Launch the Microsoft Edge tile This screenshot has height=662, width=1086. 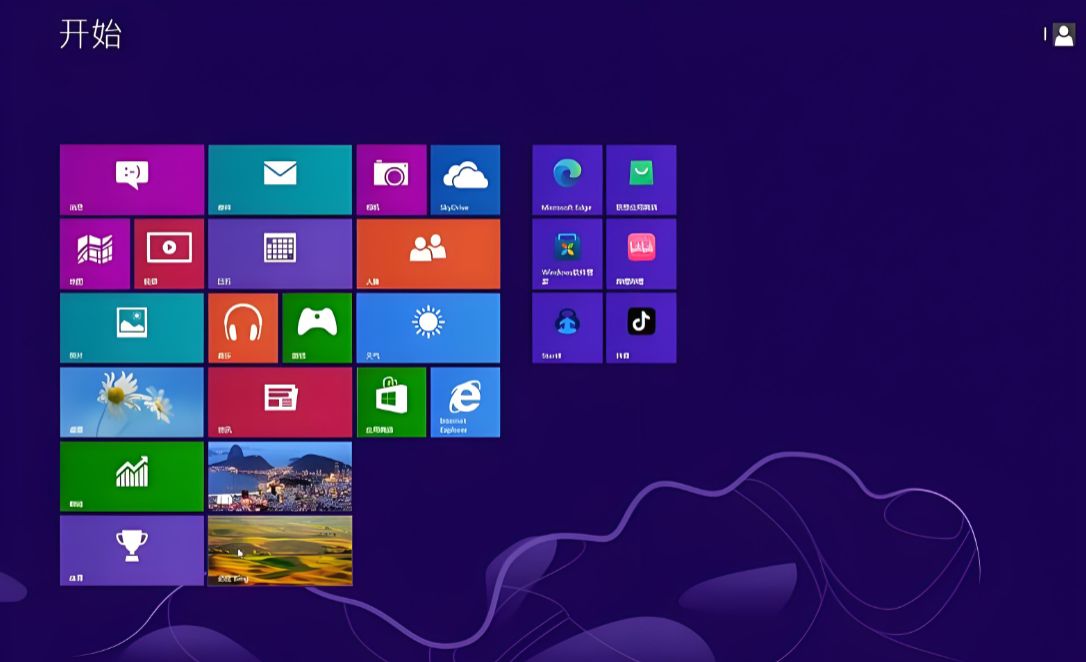tap(567, 179)
